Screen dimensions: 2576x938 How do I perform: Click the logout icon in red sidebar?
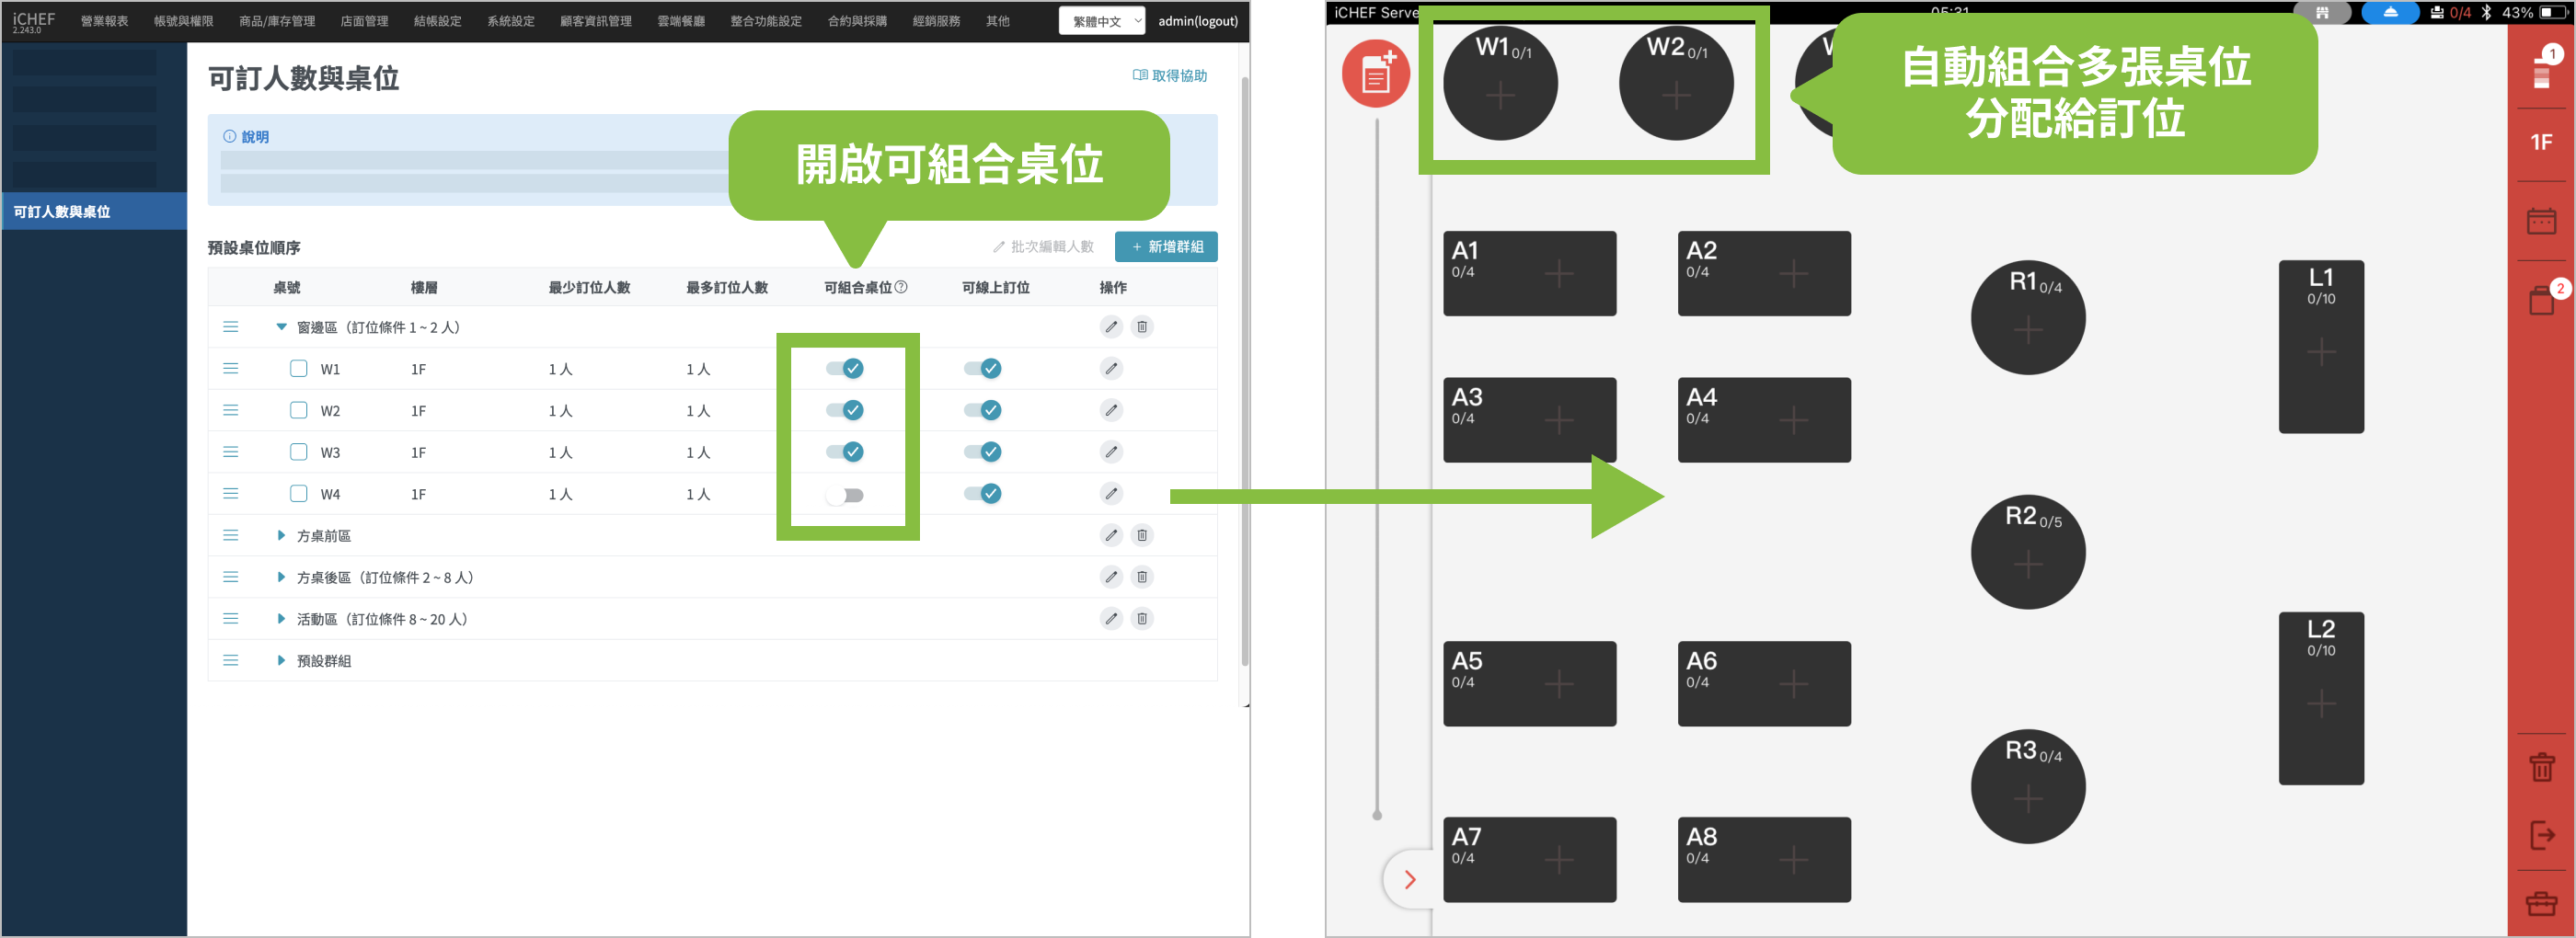(2540, 834)
